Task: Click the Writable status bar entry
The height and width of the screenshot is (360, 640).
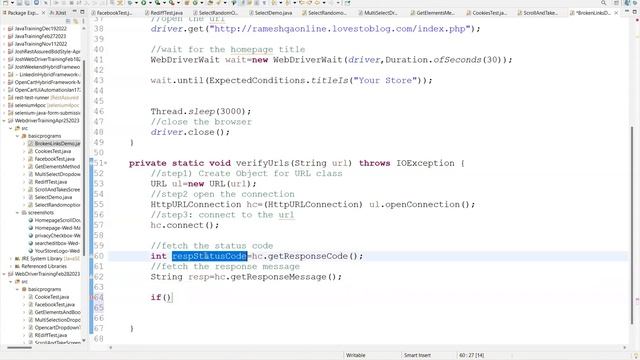Action: pos(356,356)
